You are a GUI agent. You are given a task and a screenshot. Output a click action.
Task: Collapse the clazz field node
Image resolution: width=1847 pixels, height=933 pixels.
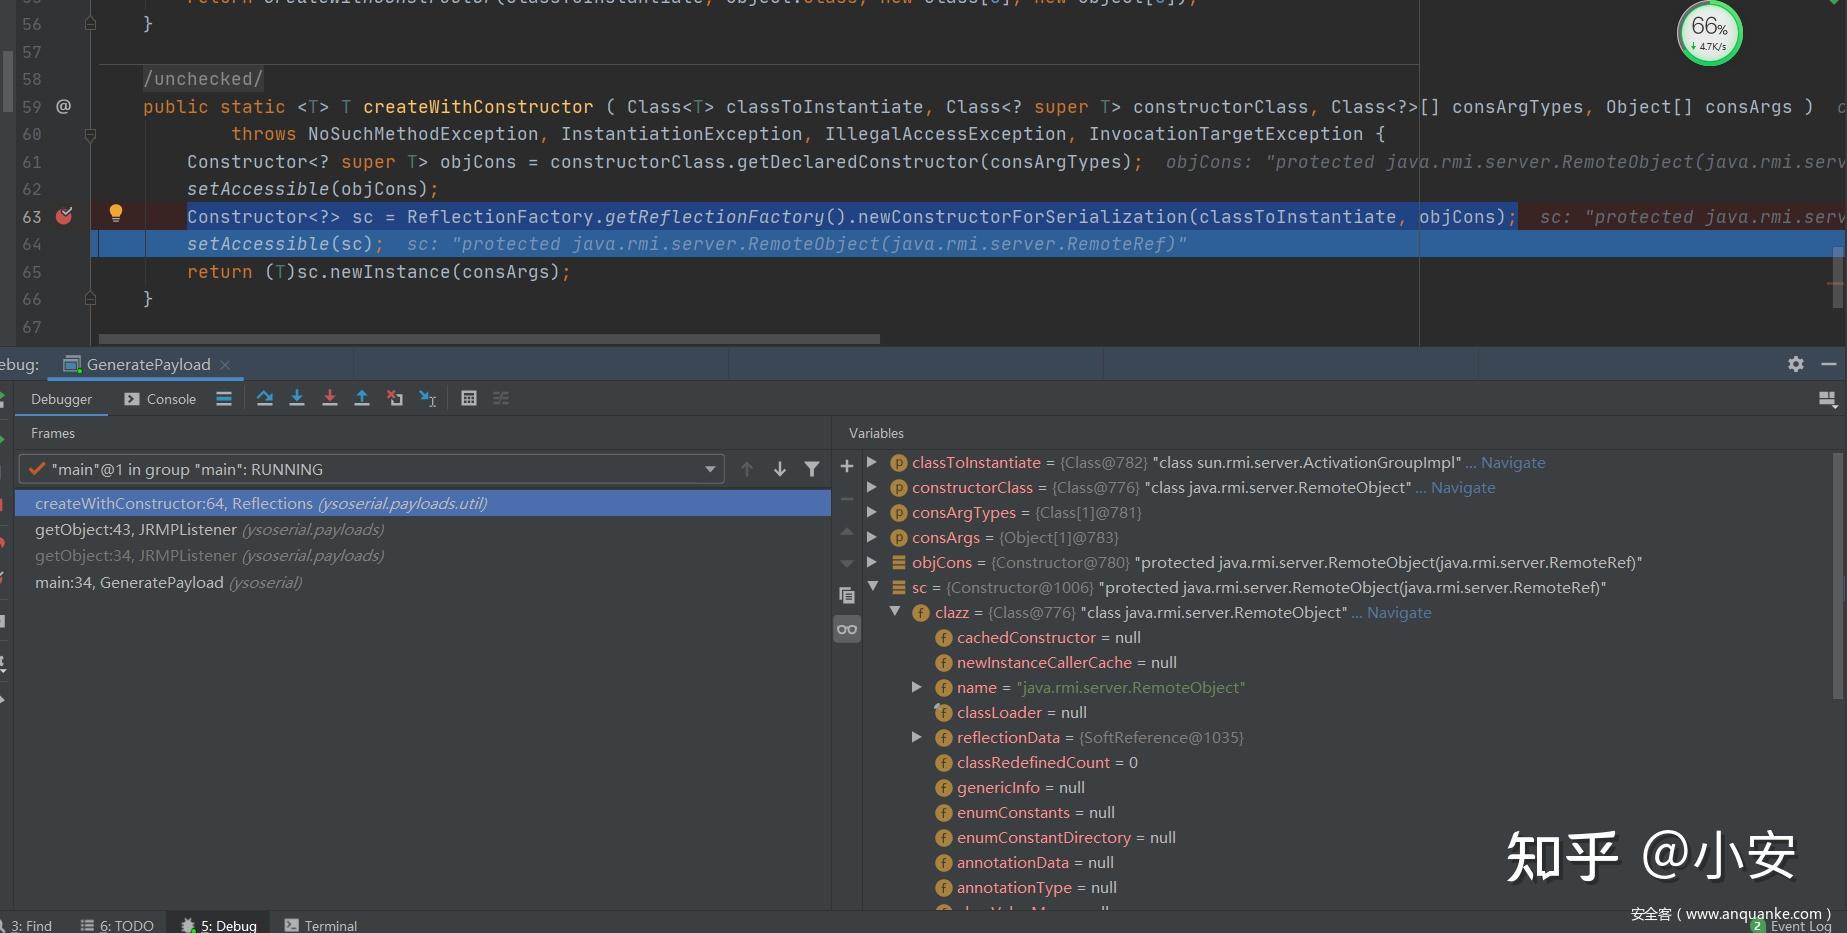[x=895, y=612]
